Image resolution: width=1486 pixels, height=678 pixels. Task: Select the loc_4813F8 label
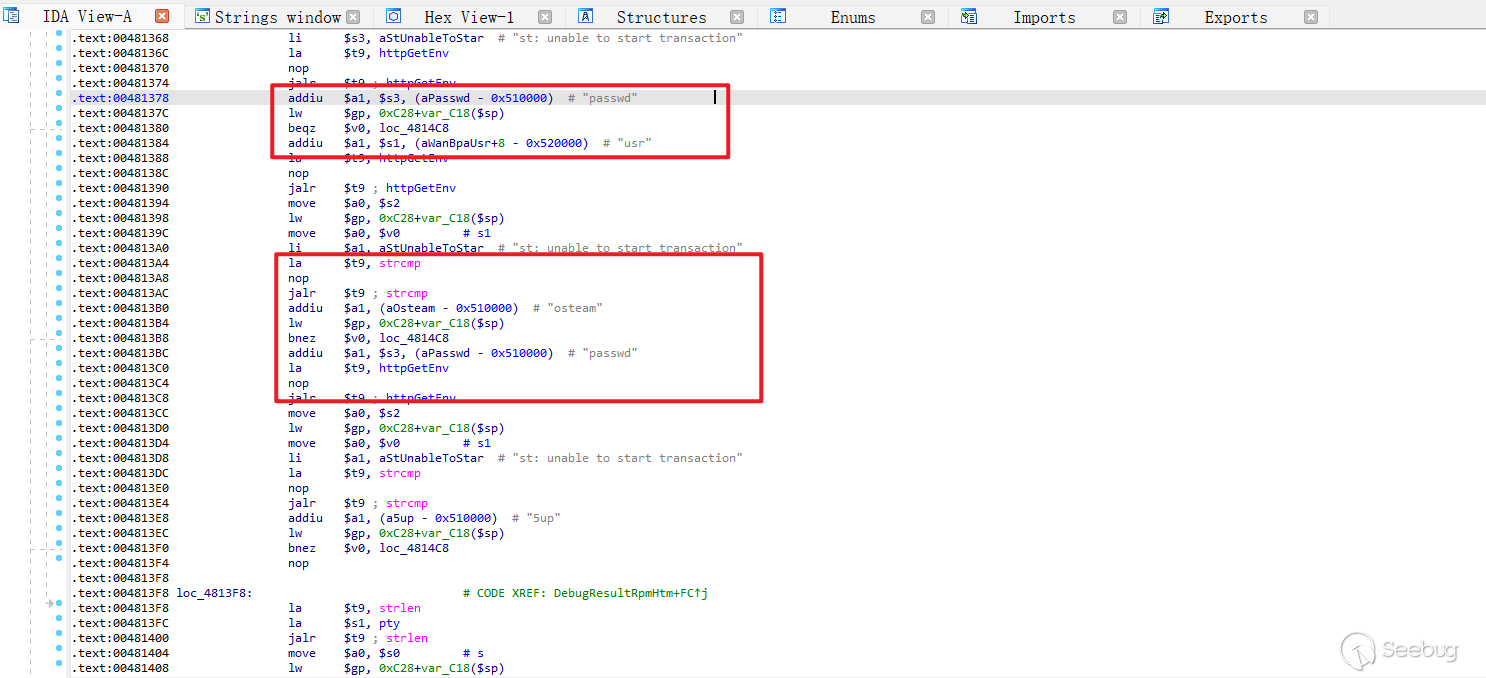tap(213, 593)
